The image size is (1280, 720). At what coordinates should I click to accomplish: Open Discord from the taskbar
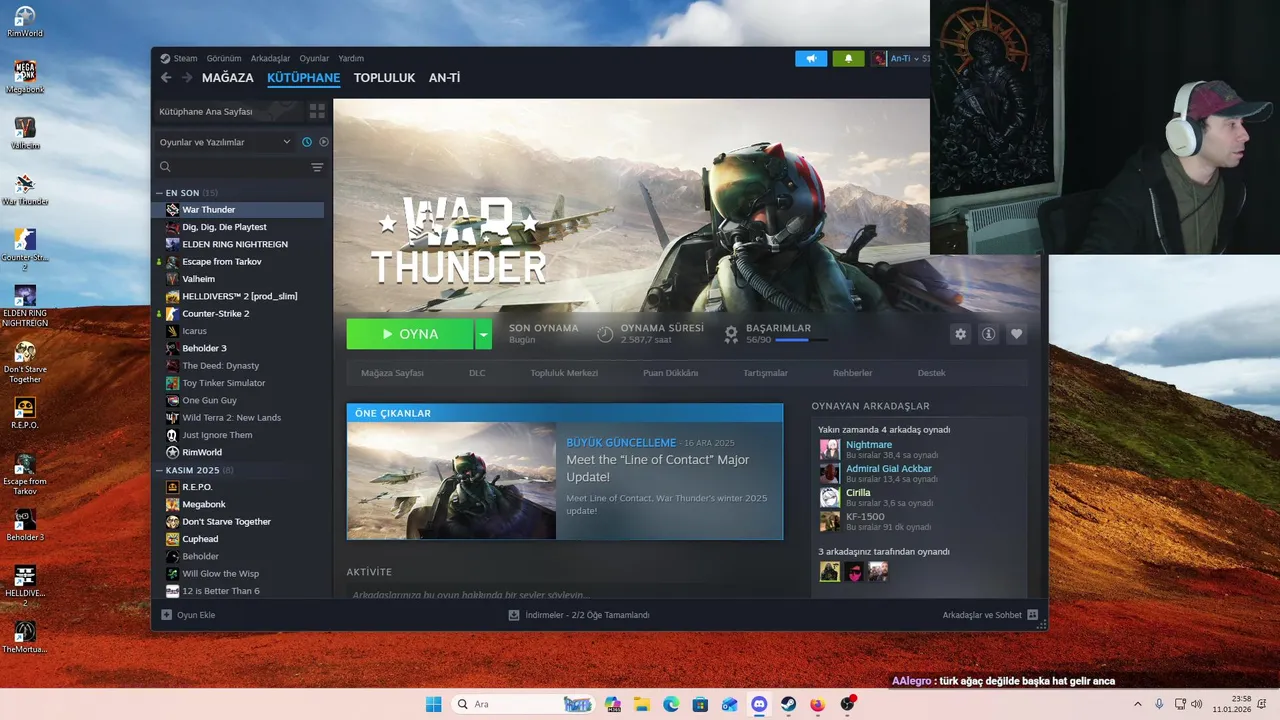(x=759, y=704)
